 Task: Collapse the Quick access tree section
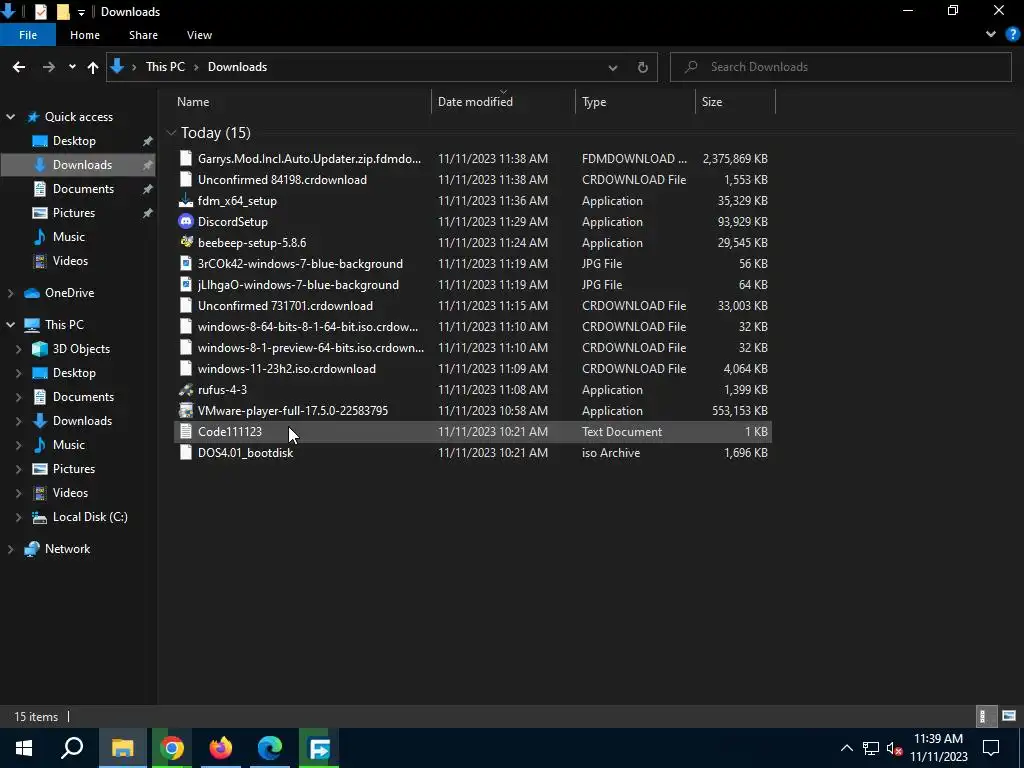click(x=10, y=117)
